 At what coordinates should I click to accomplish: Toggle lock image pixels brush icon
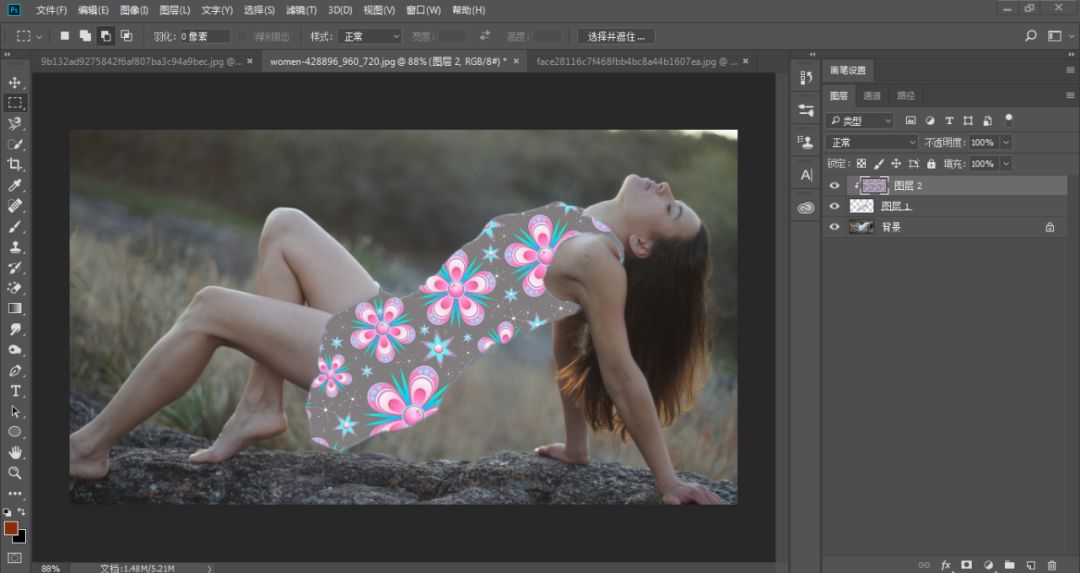pyautogui.click(x=879, y=163)
